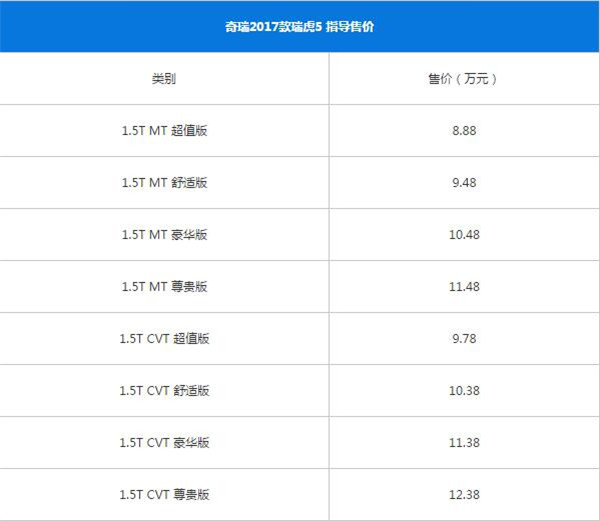Select the 类别 column header
Image resolution: width=600 pixels, height=521 pixels.
click(x=164, y=79)
